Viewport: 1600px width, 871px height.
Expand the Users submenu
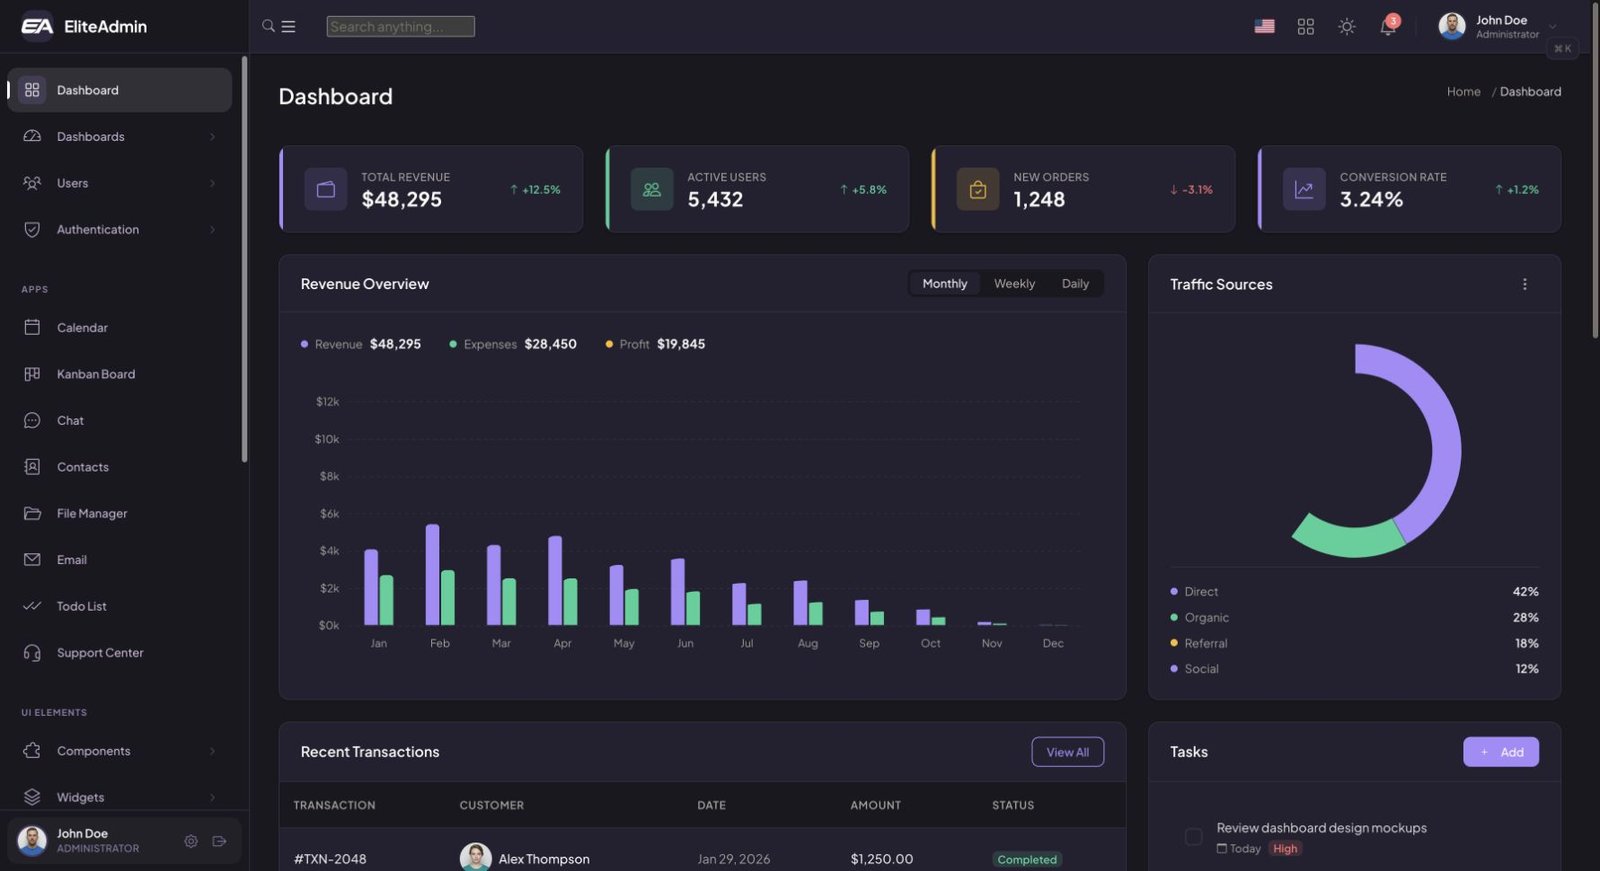click(120, 183)
